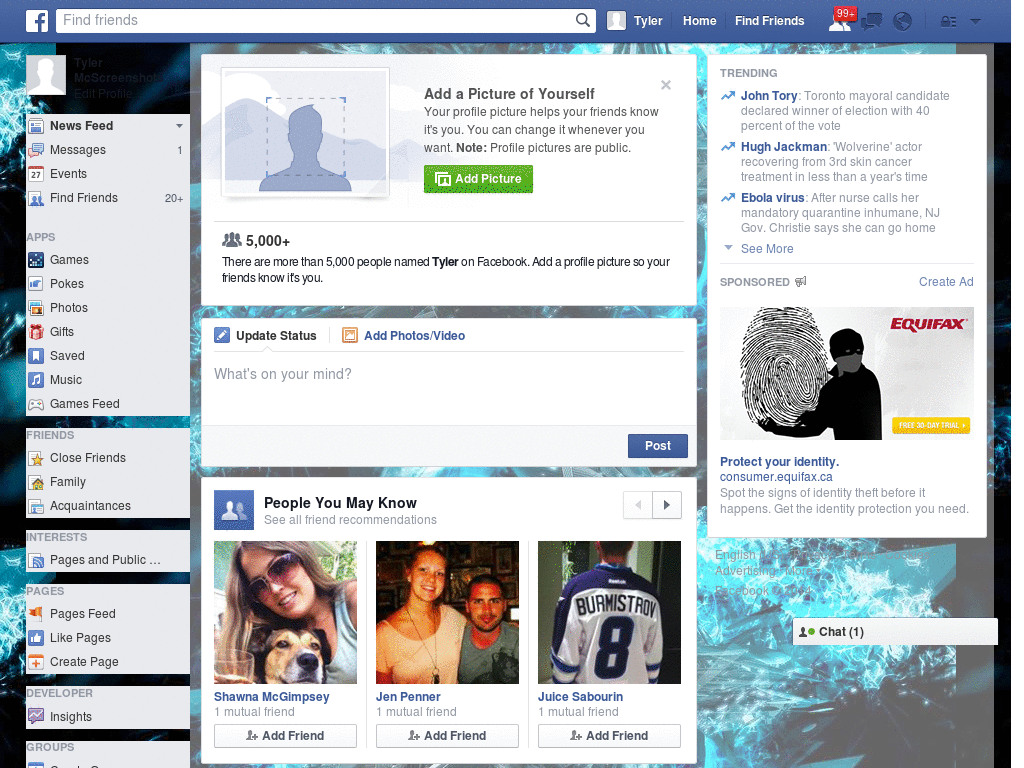
Task: Click the Acquaintances icon
Action: [36, 506]
